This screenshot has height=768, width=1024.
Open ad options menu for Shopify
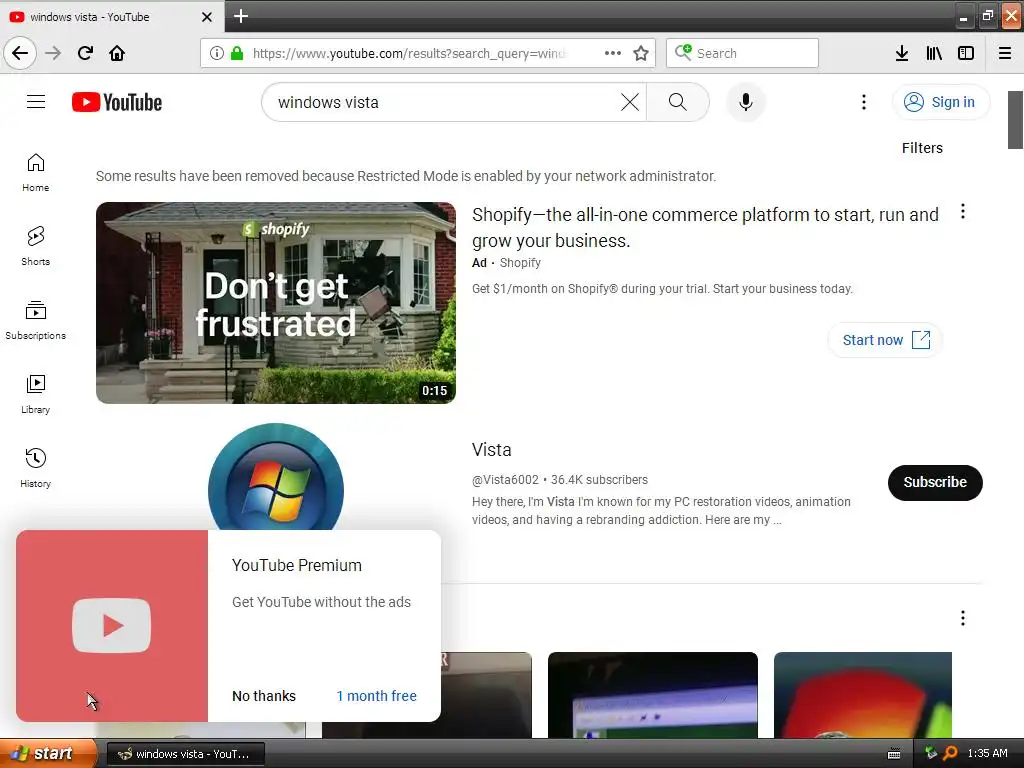click(962, 212)
